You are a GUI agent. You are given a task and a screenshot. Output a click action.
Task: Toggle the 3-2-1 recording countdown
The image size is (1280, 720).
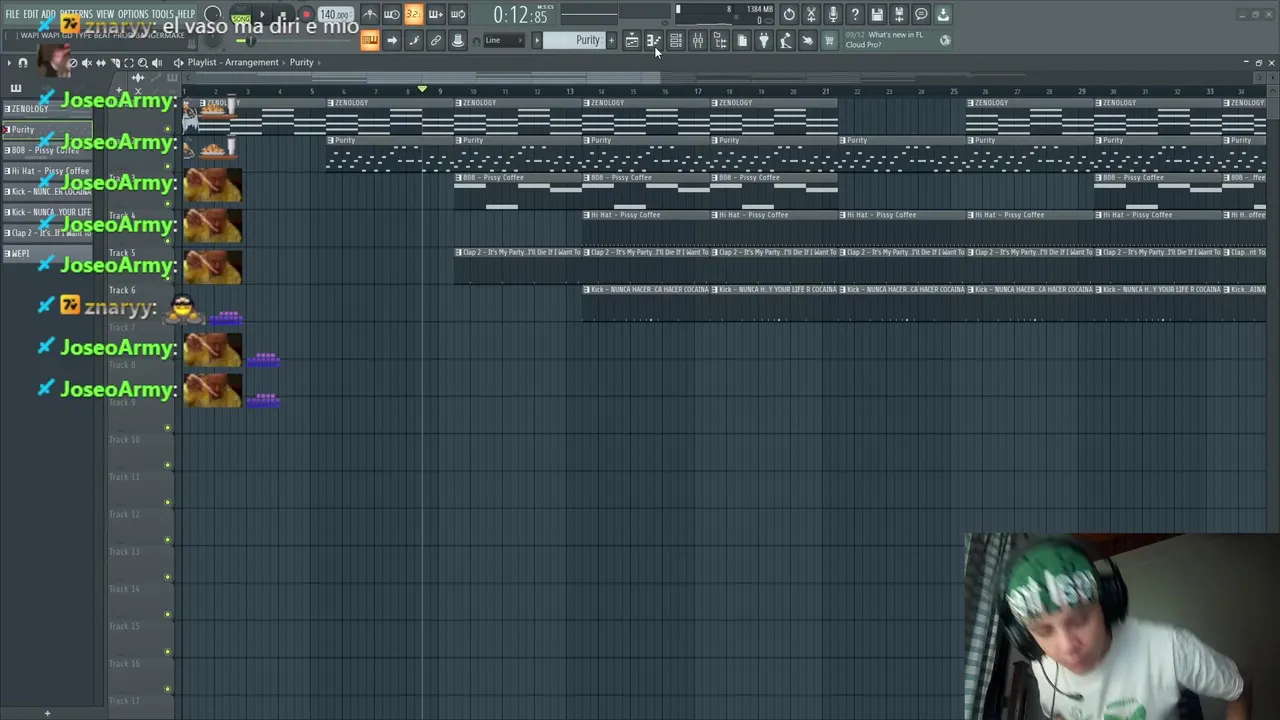coord(414,14)
